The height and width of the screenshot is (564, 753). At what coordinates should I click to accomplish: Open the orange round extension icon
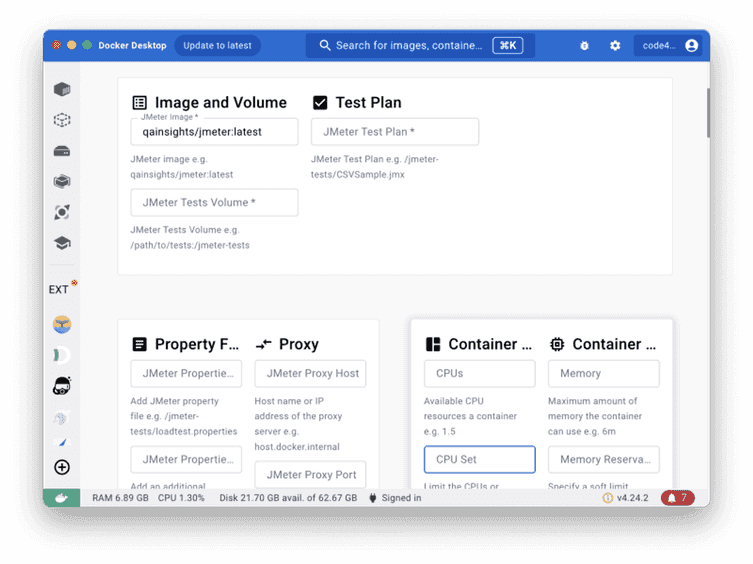point(62,325)
